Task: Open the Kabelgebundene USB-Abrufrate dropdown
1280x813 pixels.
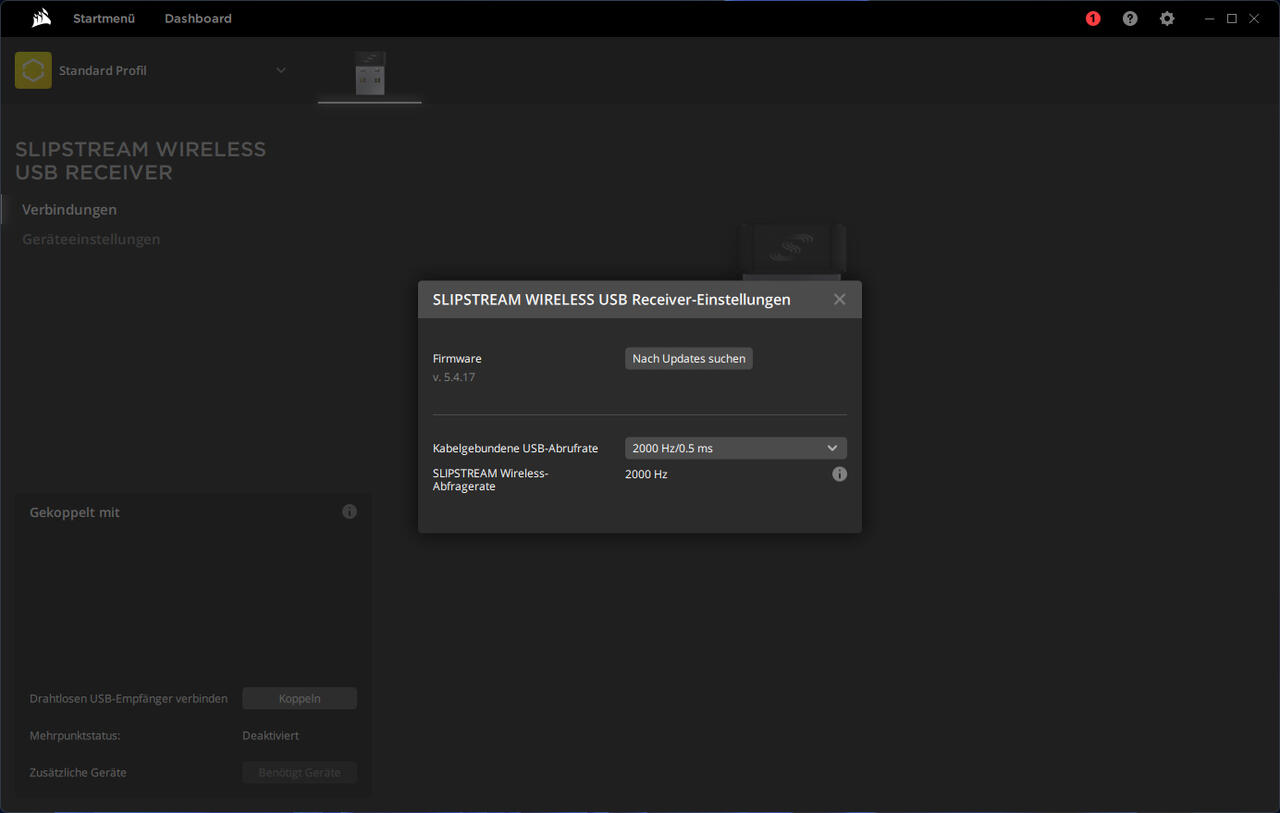Action: pyautogui.click(x=736, y=448)
